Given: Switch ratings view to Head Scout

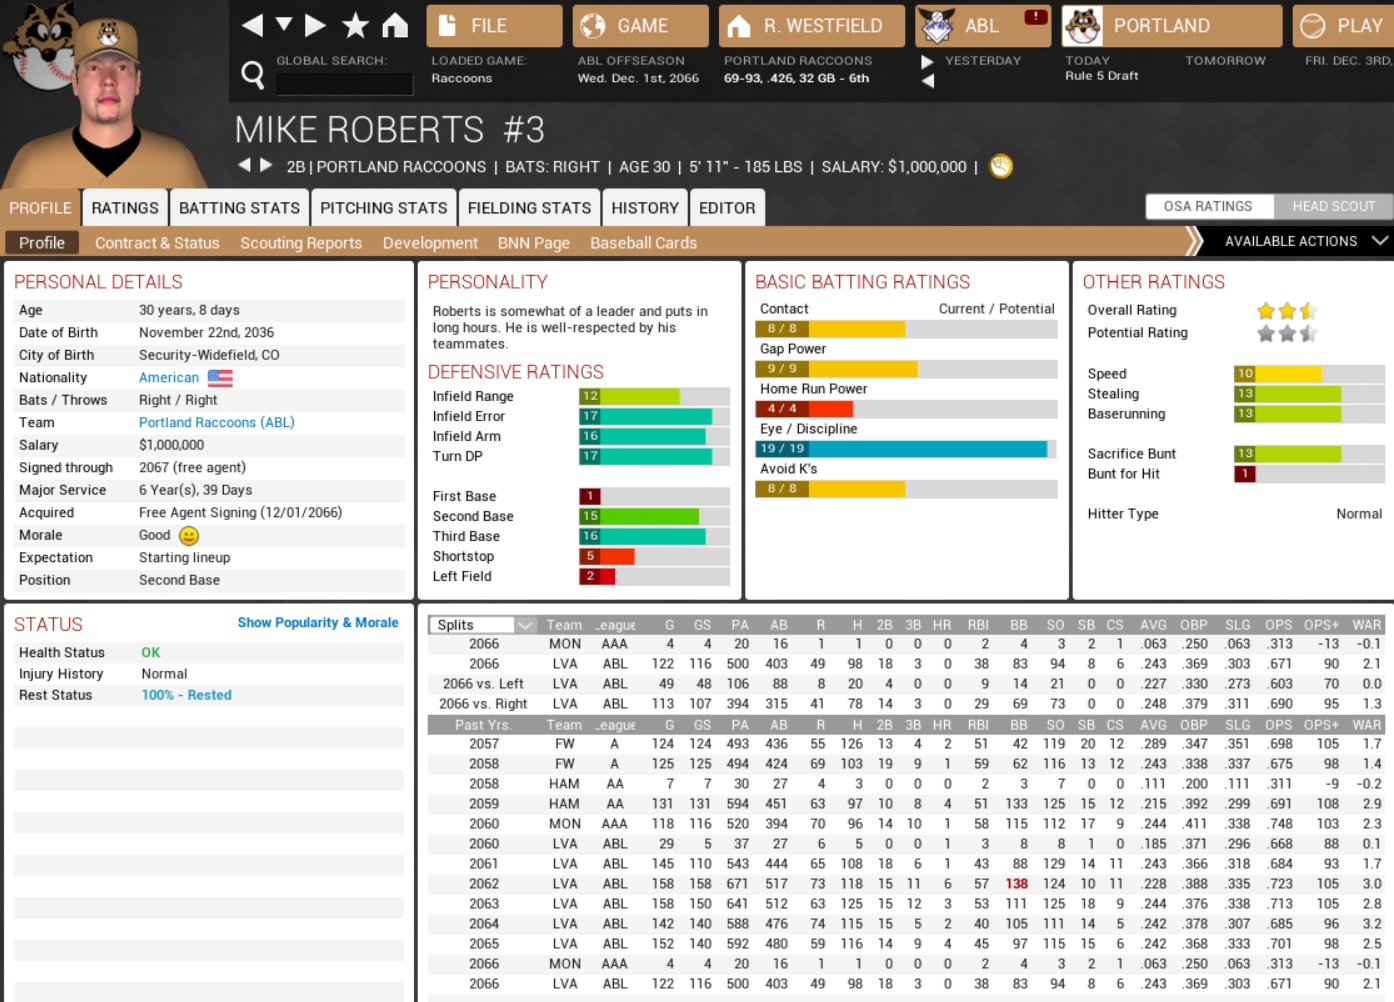Looking at the screenshot, I should click(1333, 206).
